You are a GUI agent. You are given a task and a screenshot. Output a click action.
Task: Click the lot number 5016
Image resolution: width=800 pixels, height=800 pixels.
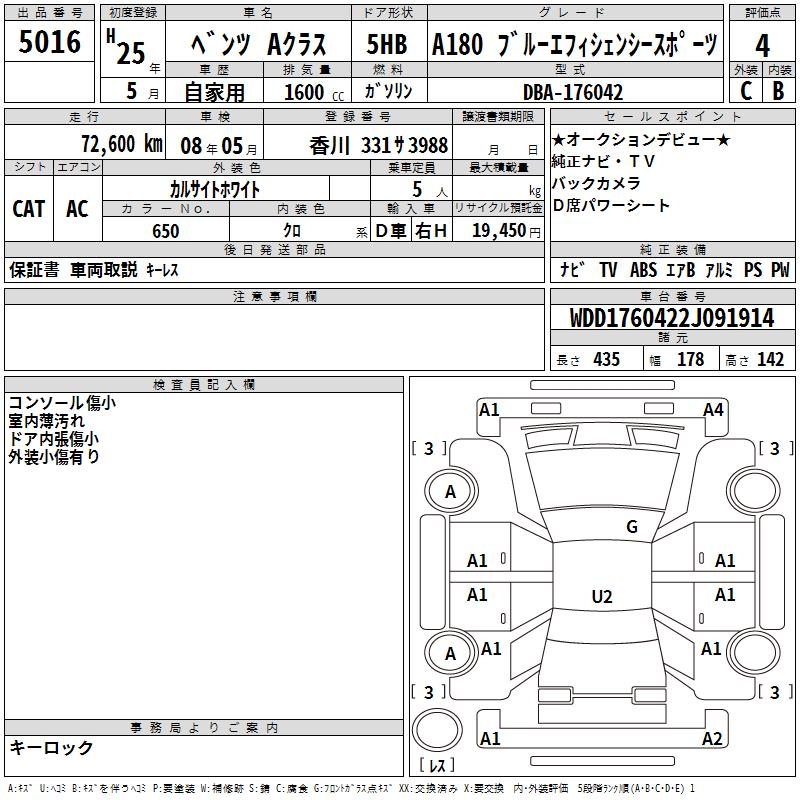point(49,42)
